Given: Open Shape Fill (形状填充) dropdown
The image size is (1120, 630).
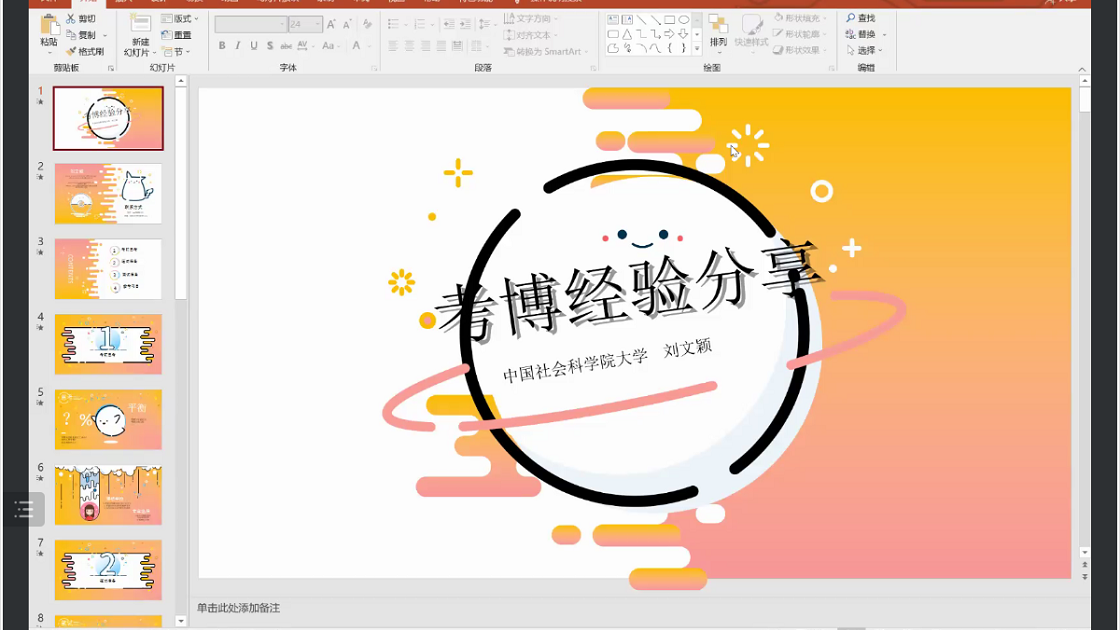Looking at the screenshot, I should coord(801,18).
